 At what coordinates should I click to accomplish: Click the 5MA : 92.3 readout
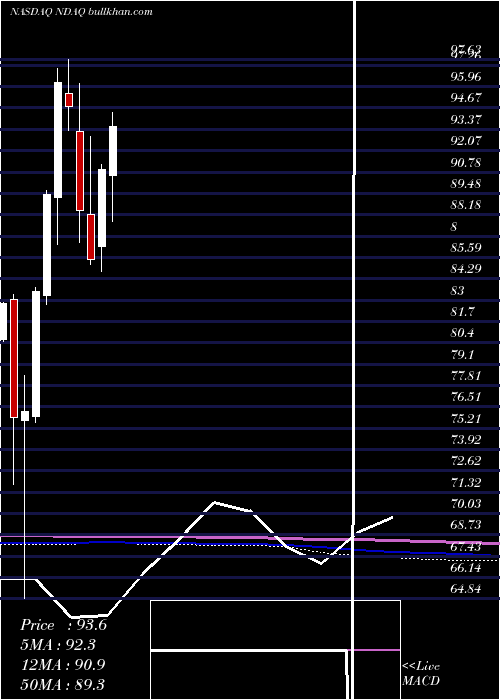(x=58, y=645)
